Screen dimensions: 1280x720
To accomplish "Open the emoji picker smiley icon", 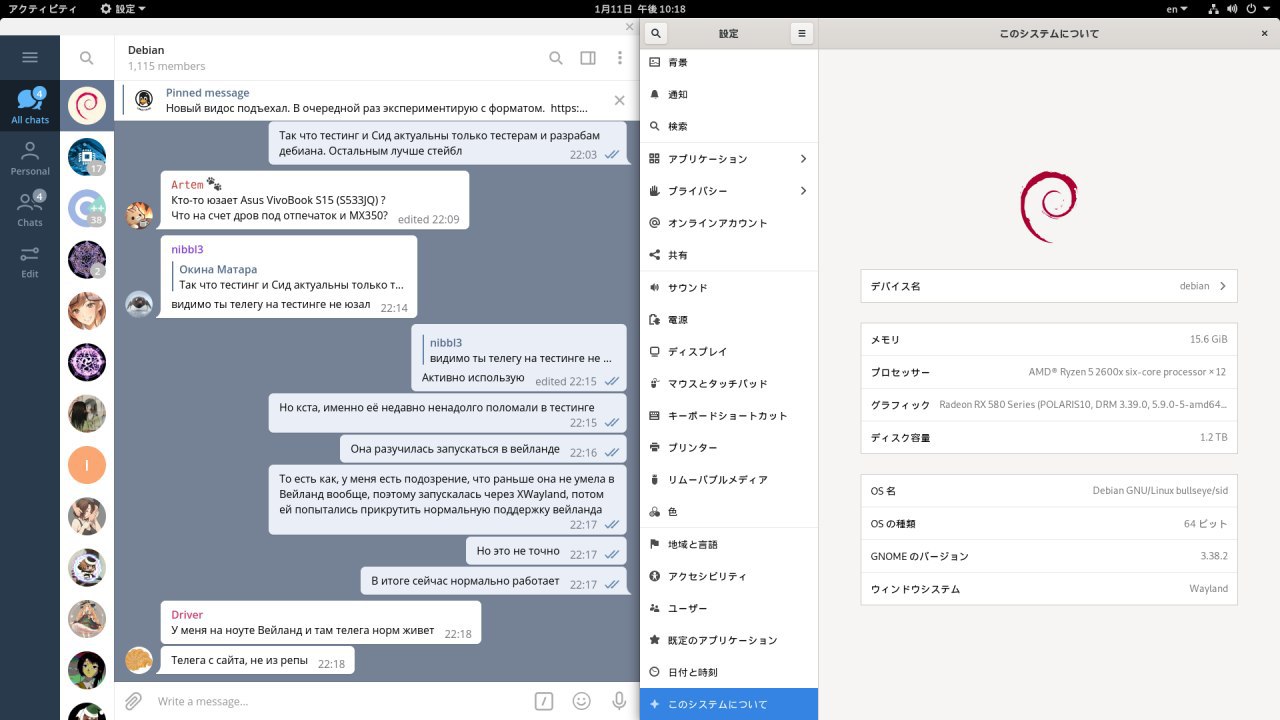I will (x=581, y=701).
